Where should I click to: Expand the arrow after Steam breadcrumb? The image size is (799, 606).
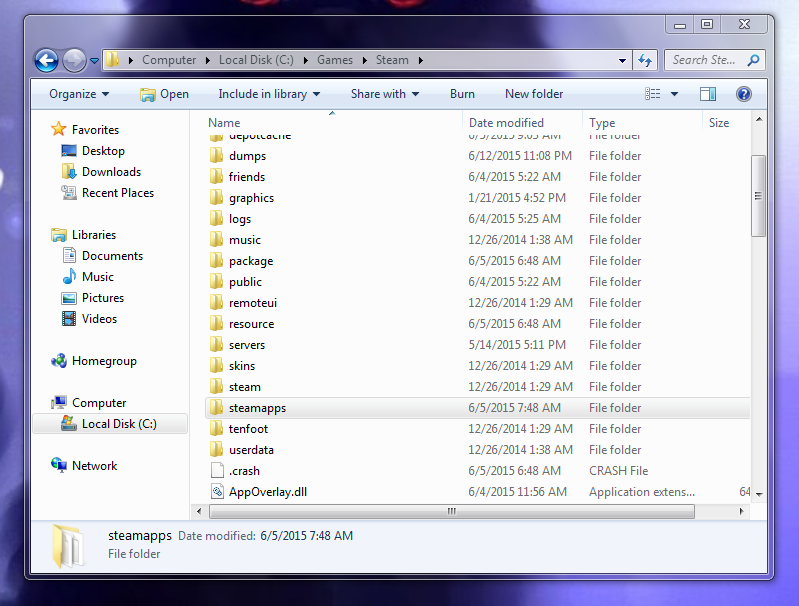tap(420, 60)
